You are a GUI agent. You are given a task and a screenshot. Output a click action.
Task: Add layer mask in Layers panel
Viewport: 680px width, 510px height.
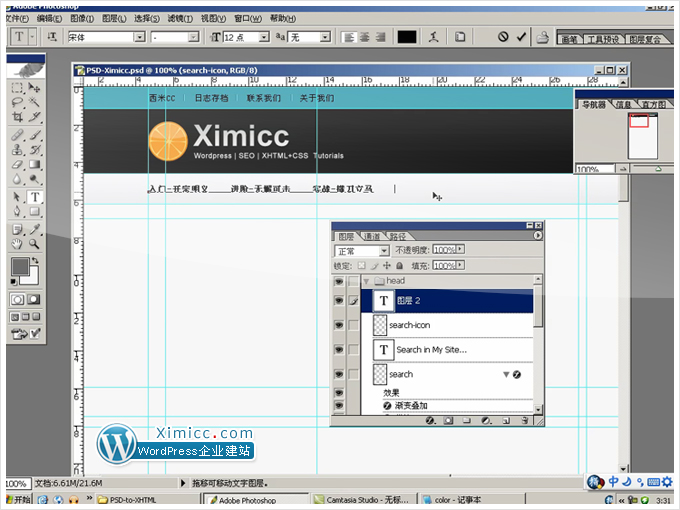point(449,420)
